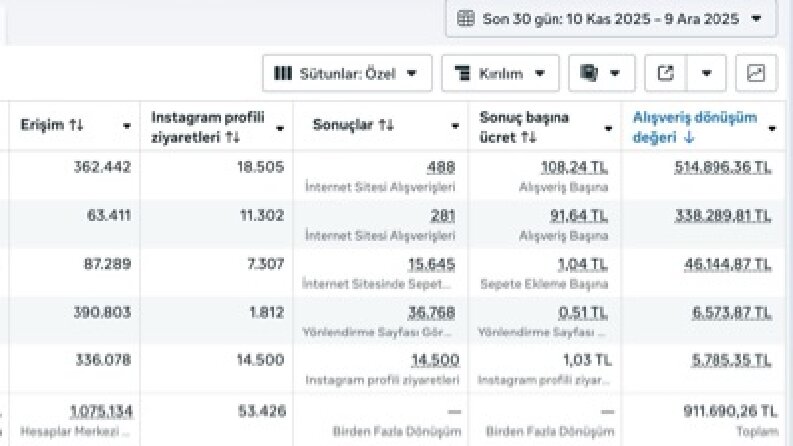Open Instagram profili ziyaretleri column menu arrow

coord(280,128)
